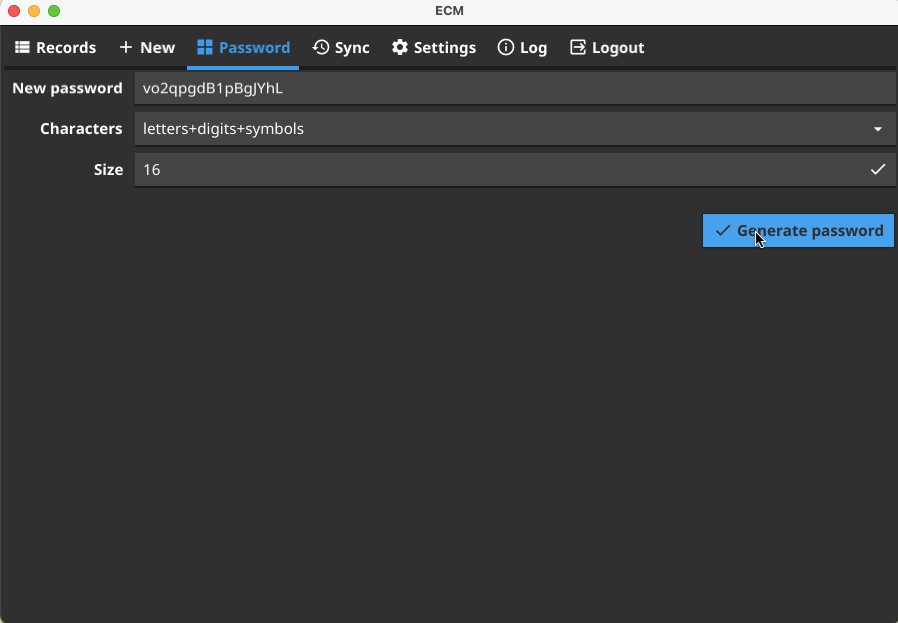
Task: Click the dropdown arrow on letters+digits+symbols
Action: click(x=878, y=129)
